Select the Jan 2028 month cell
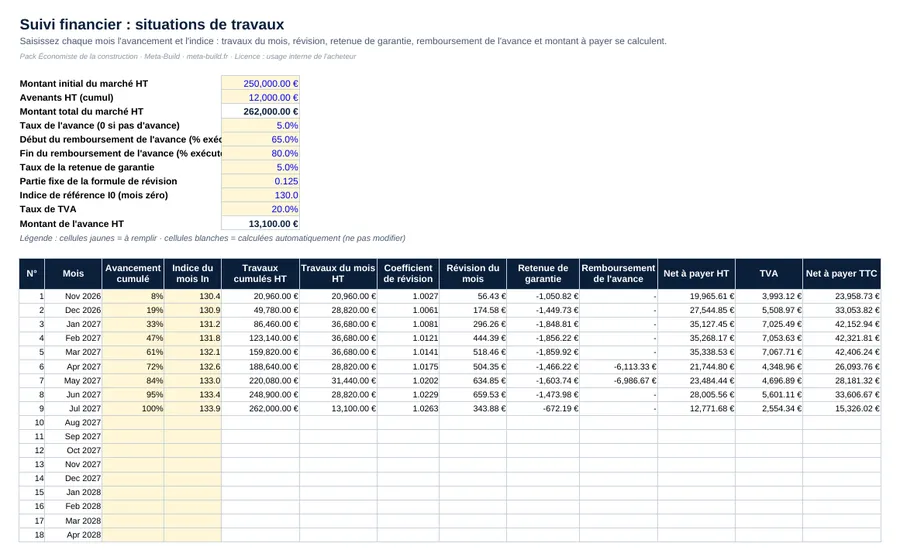The image size is (900, 557). pyautogui.click(x=73, y=492)
